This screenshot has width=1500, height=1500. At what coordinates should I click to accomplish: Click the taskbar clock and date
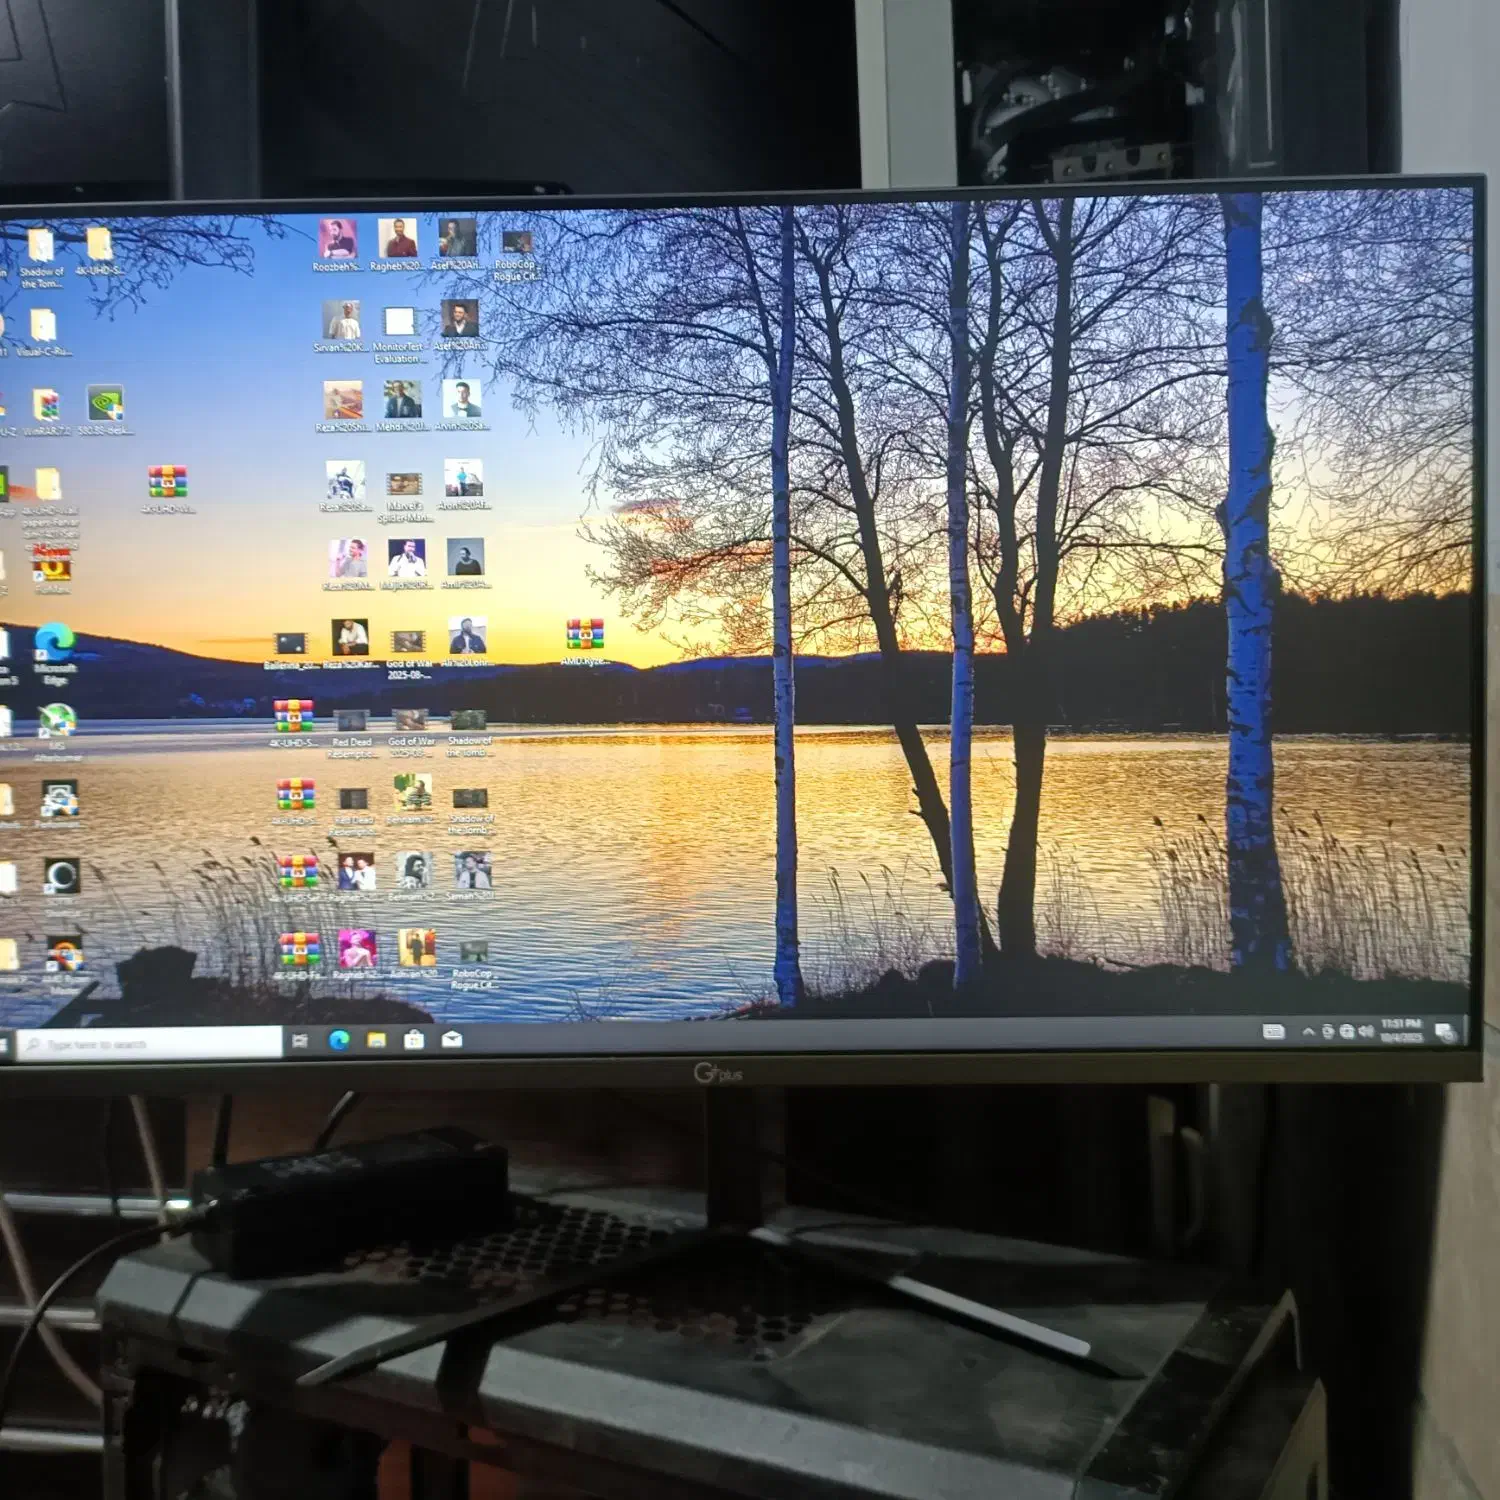pos(1401,1031)
